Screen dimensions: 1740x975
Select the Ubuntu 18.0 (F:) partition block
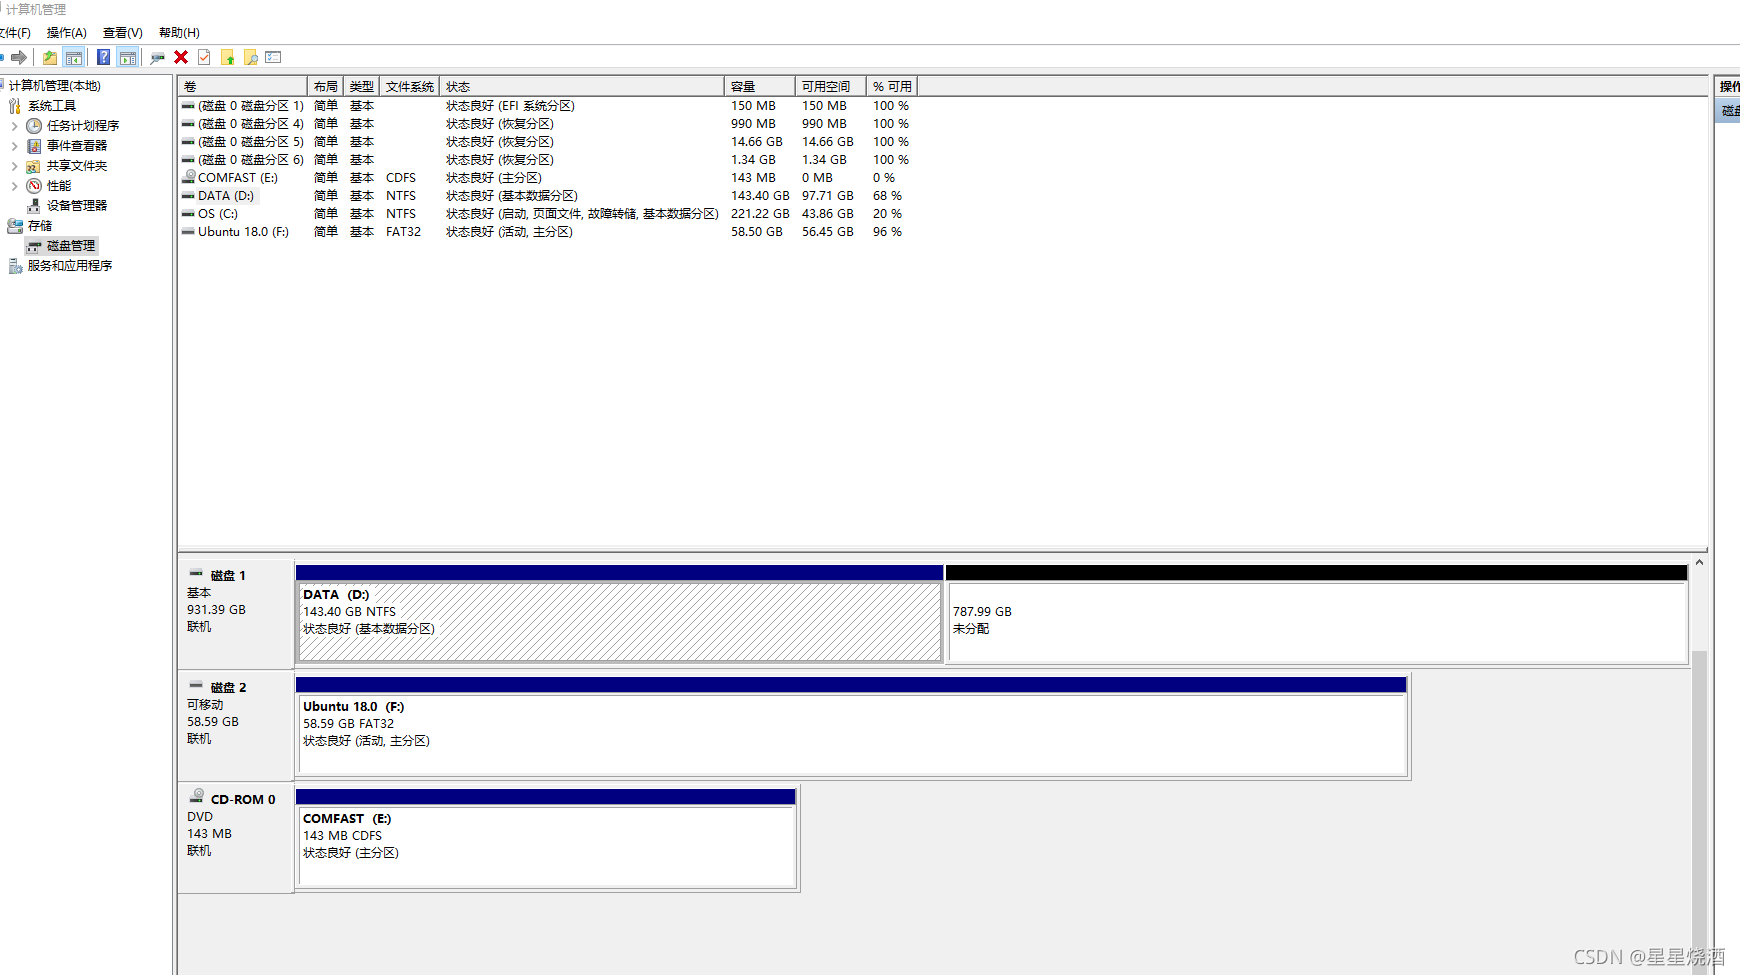[x=851, y=726]
